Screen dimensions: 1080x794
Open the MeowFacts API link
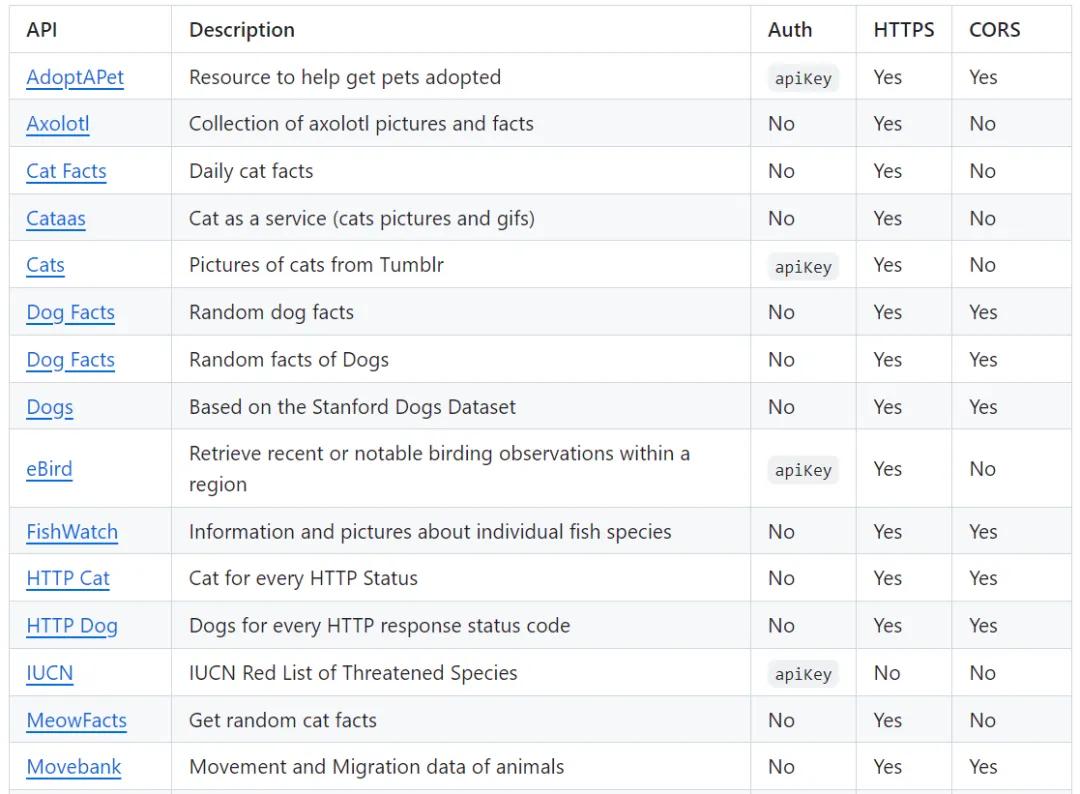coord(76,720)
